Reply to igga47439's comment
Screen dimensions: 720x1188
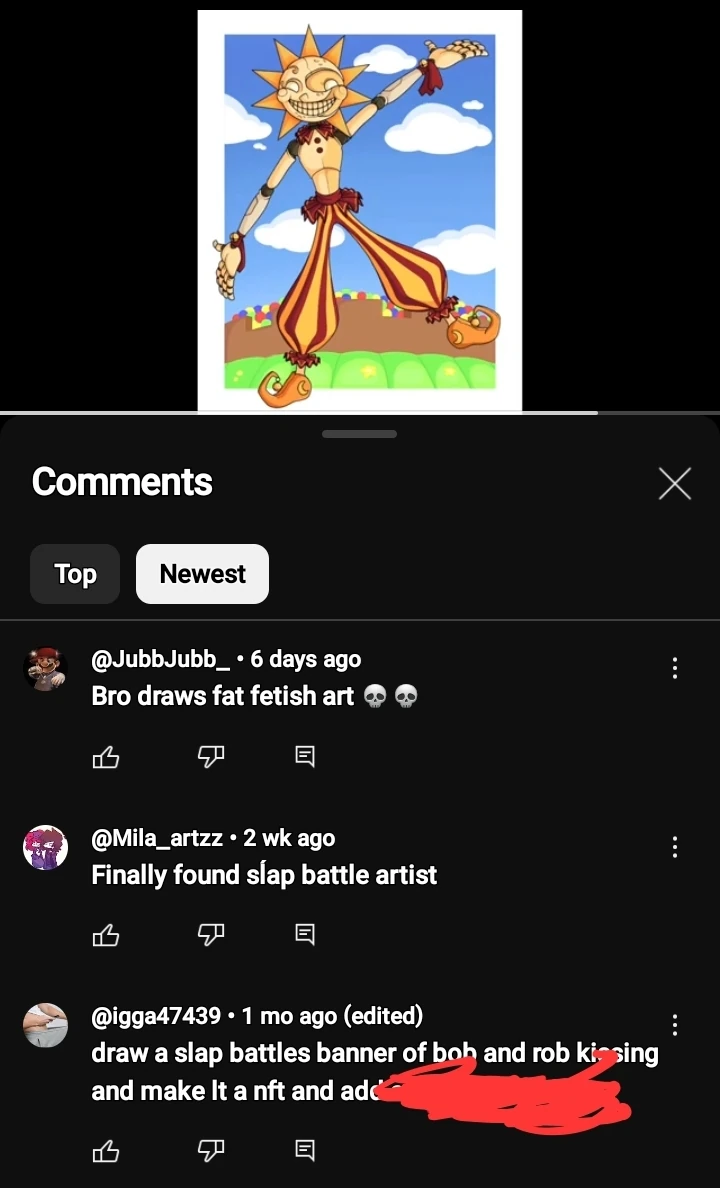click(x=305, y=1150)
